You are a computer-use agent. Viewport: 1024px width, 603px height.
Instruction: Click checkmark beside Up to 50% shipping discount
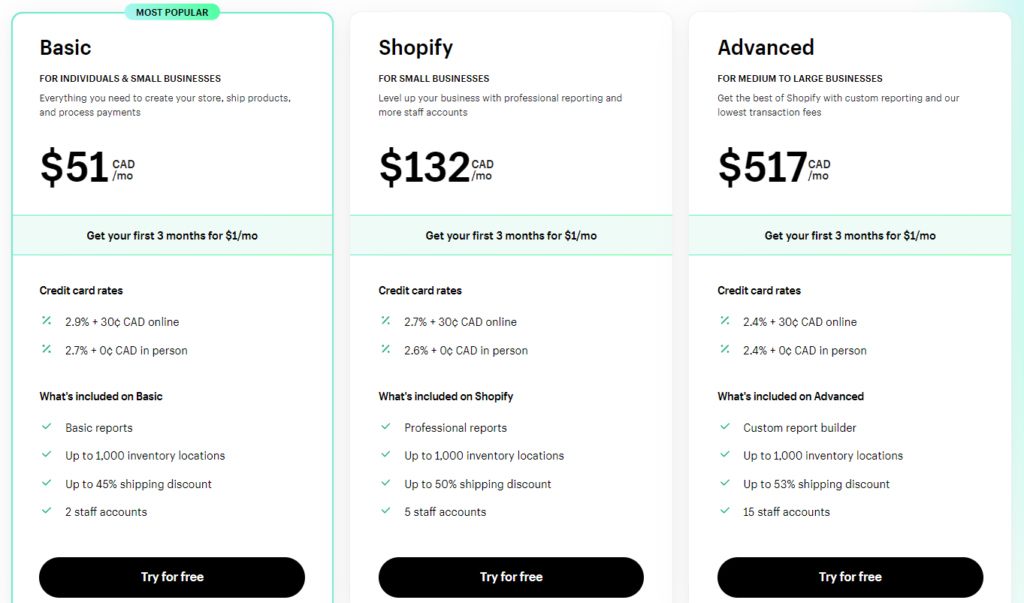point(385,483)
